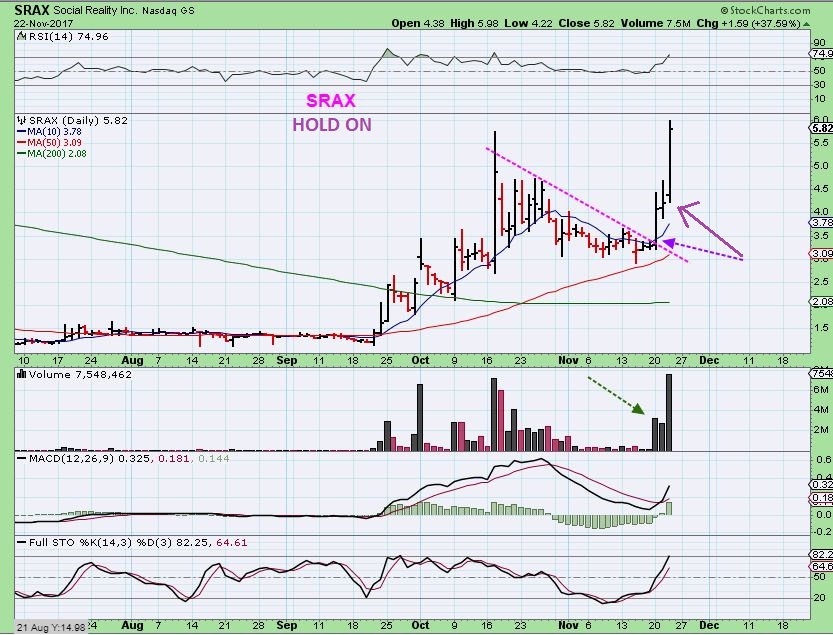Click the bar icon beside Volume 7,548,462

[x=22, y=374]
